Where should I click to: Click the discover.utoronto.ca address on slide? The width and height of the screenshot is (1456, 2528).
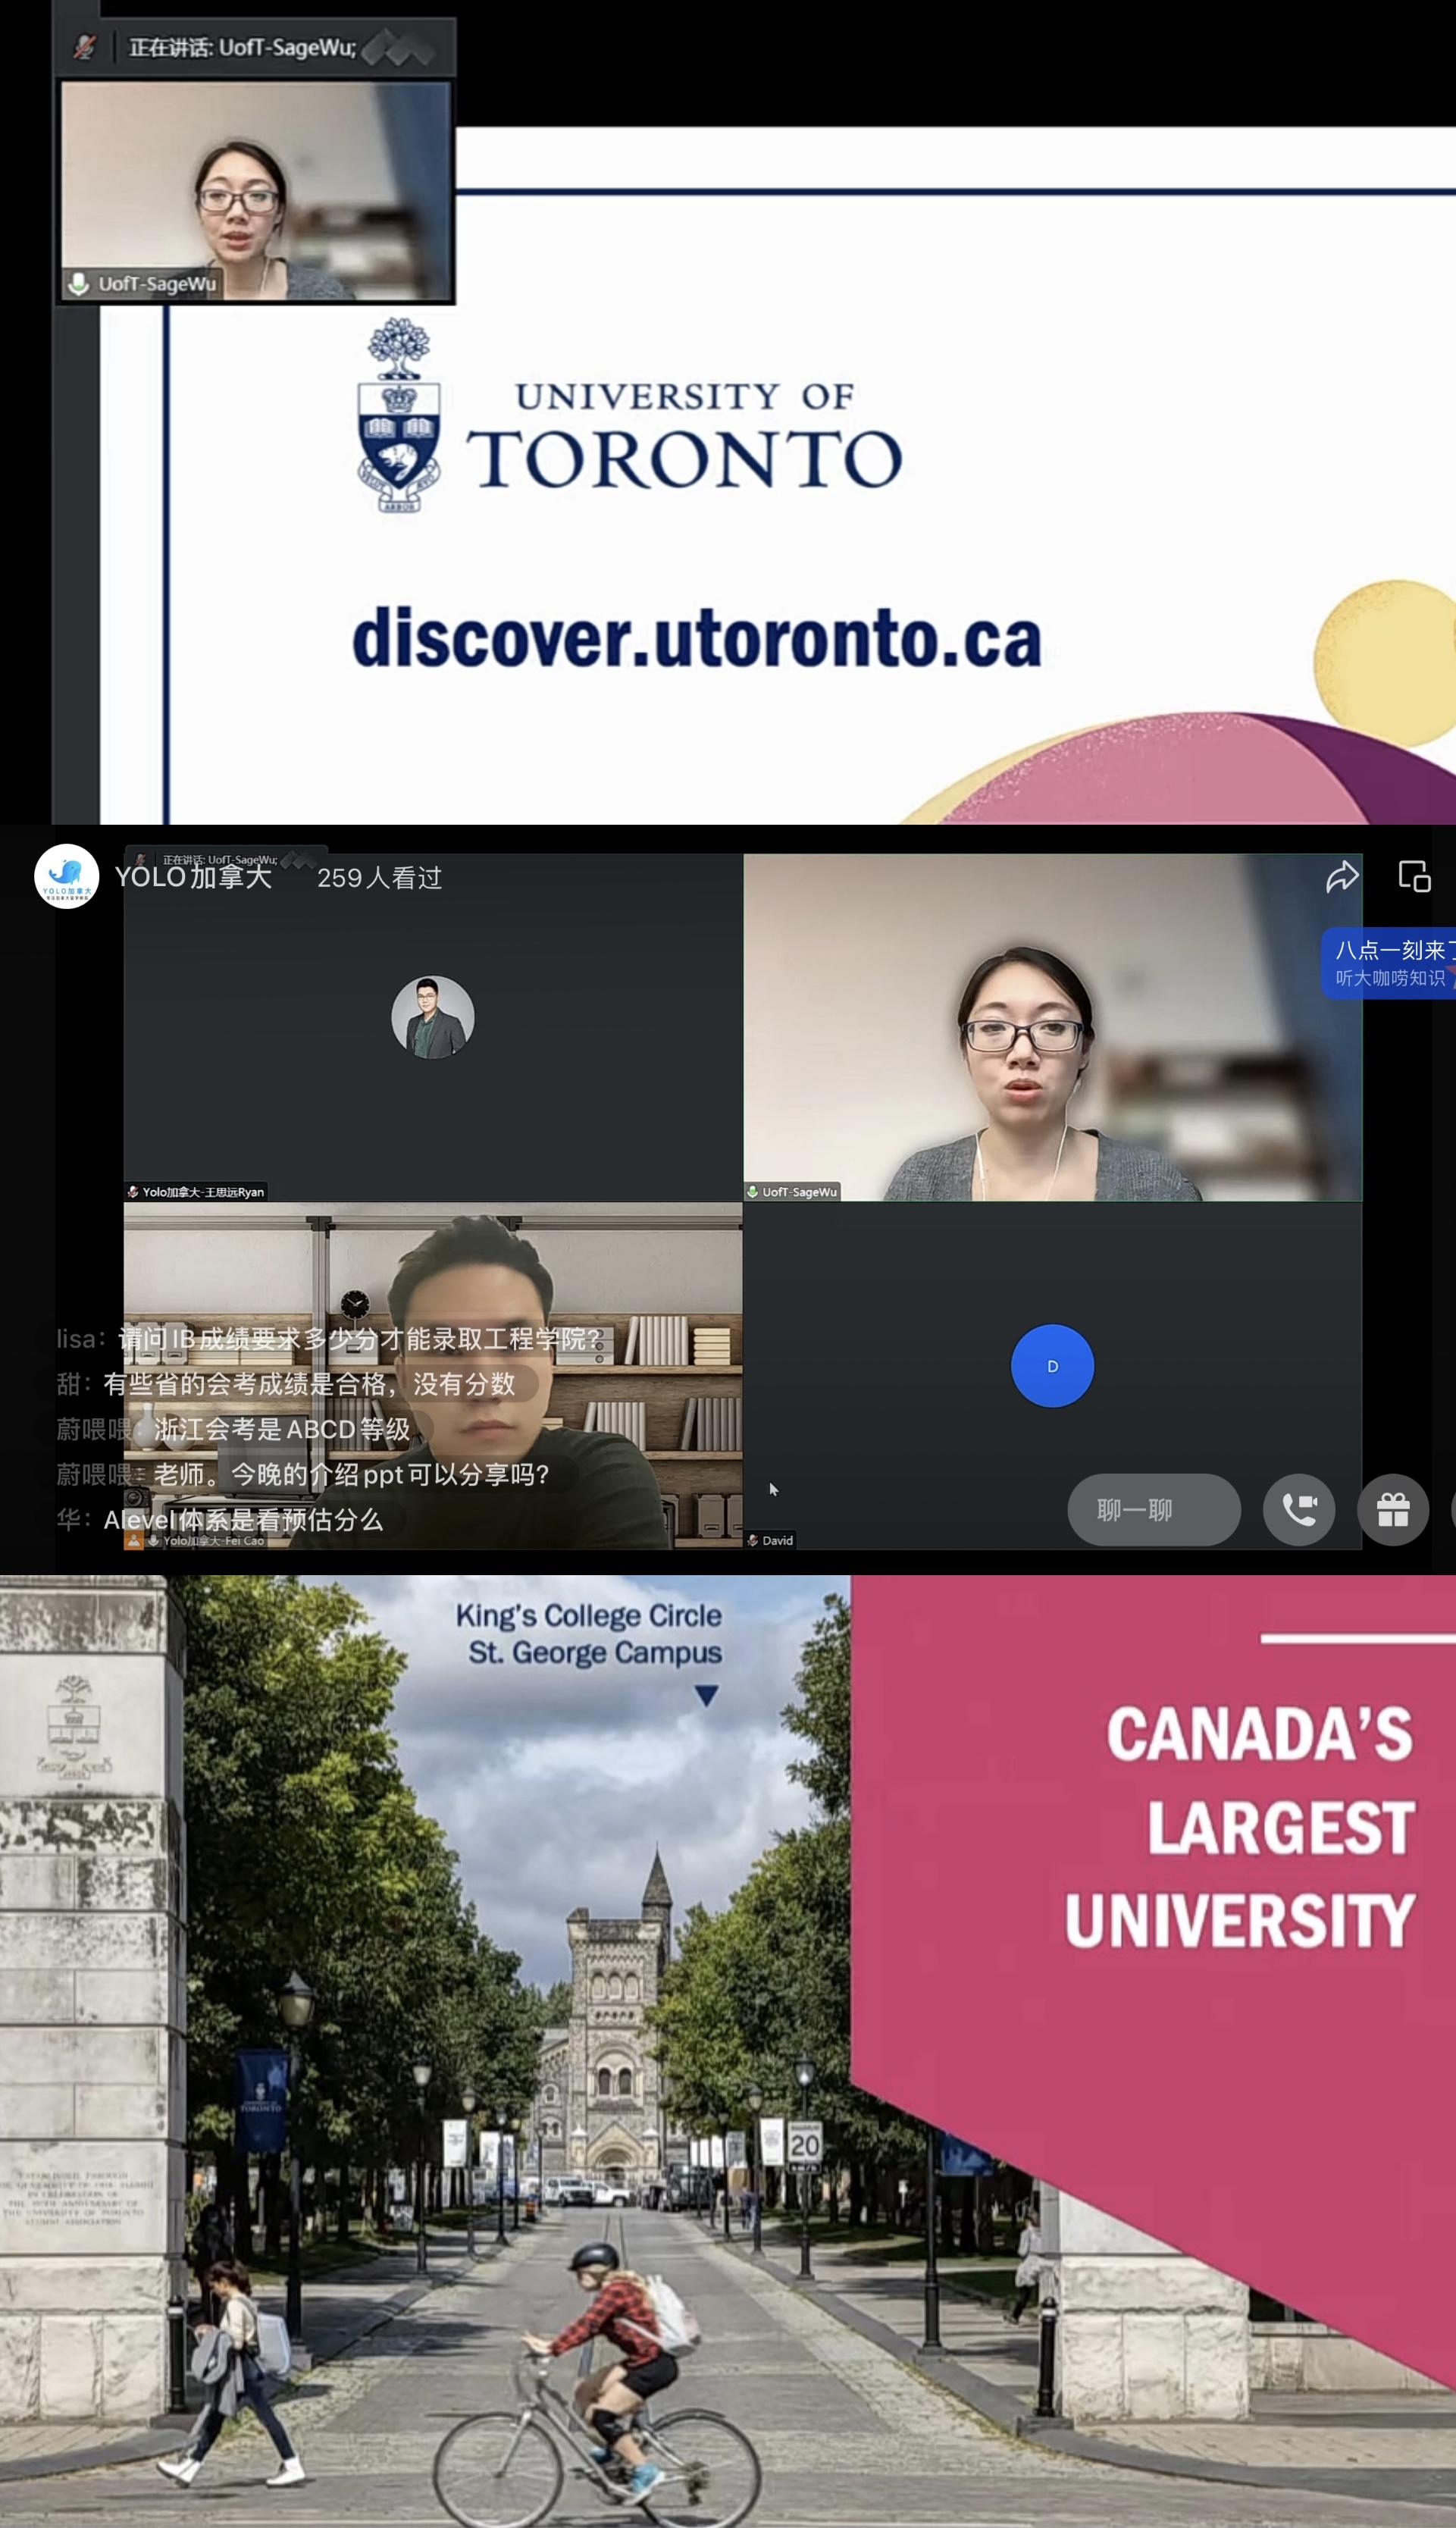697,638
